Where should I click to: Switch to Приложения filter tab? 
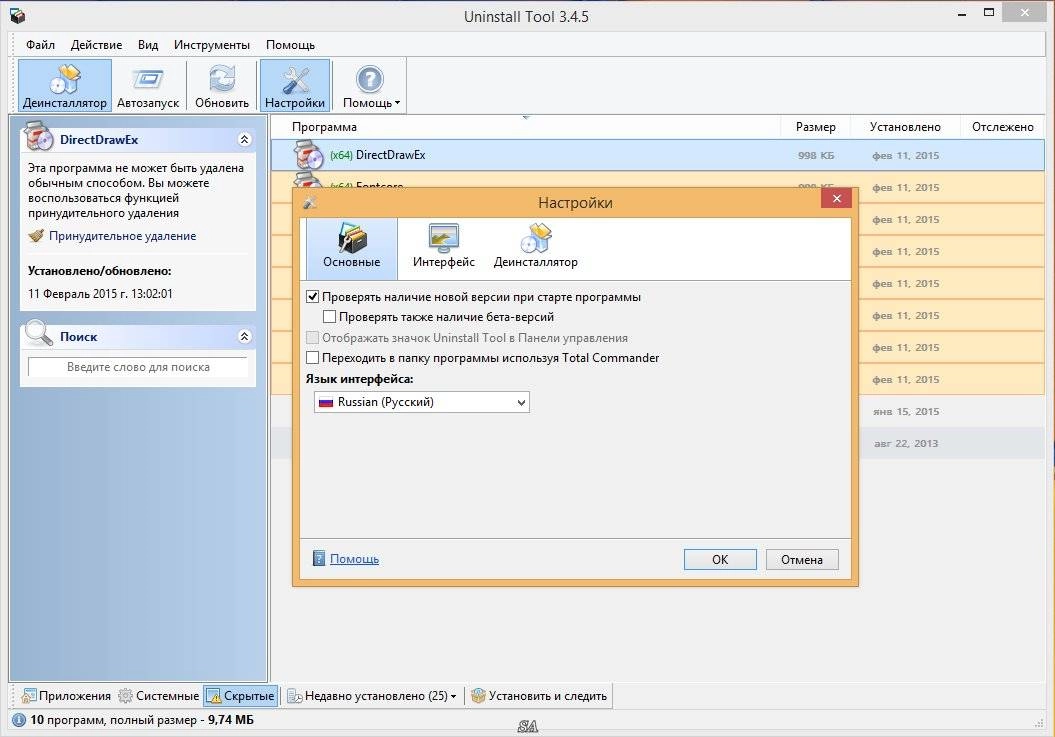pyautogui.click(x=66, y=696)
